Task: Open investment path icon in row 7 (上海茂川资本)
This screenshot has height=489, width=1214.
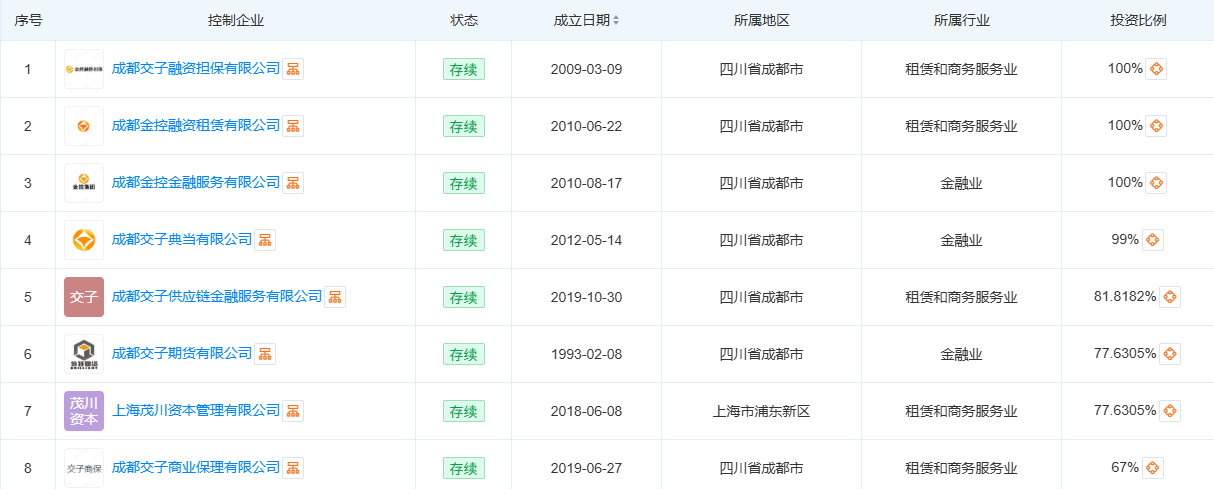Action: pos(1170,411)
